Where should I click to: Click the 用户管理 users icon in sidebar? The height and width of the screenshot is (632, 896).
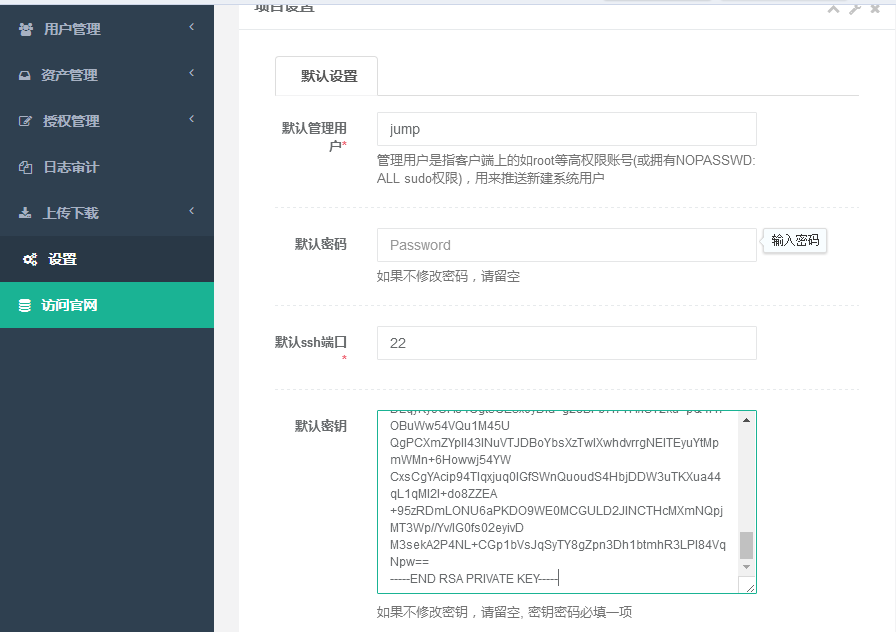coord(25,29)
